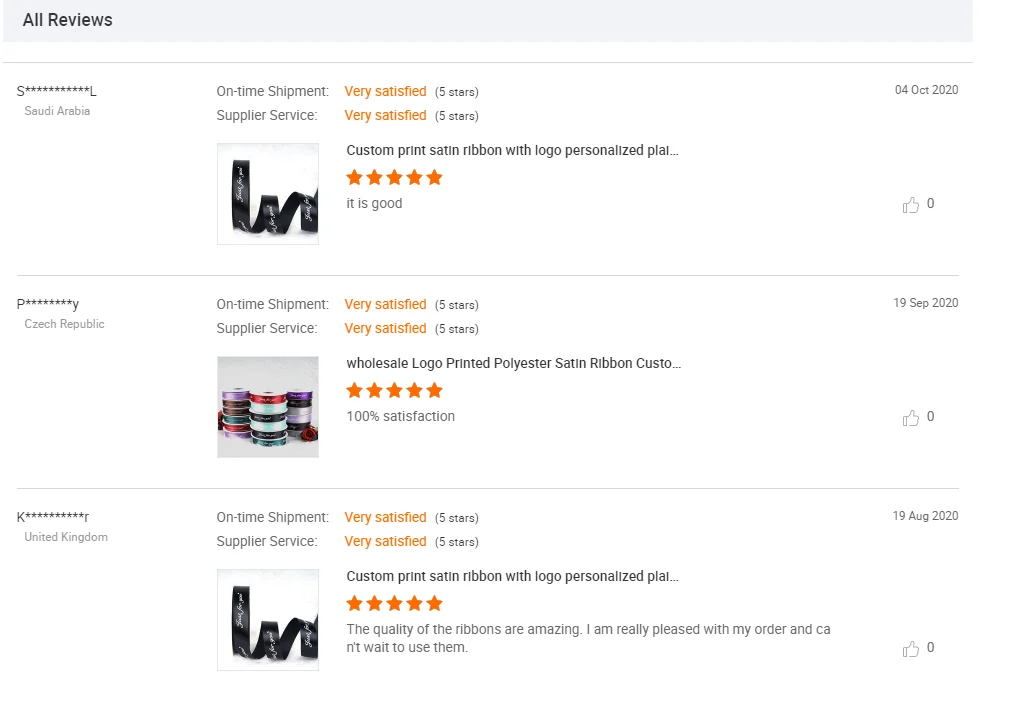The width and height of the screenshot is (1013, 702).
Task: Click star rating on the 19 Aug review
Action: [x=394, y=604]
